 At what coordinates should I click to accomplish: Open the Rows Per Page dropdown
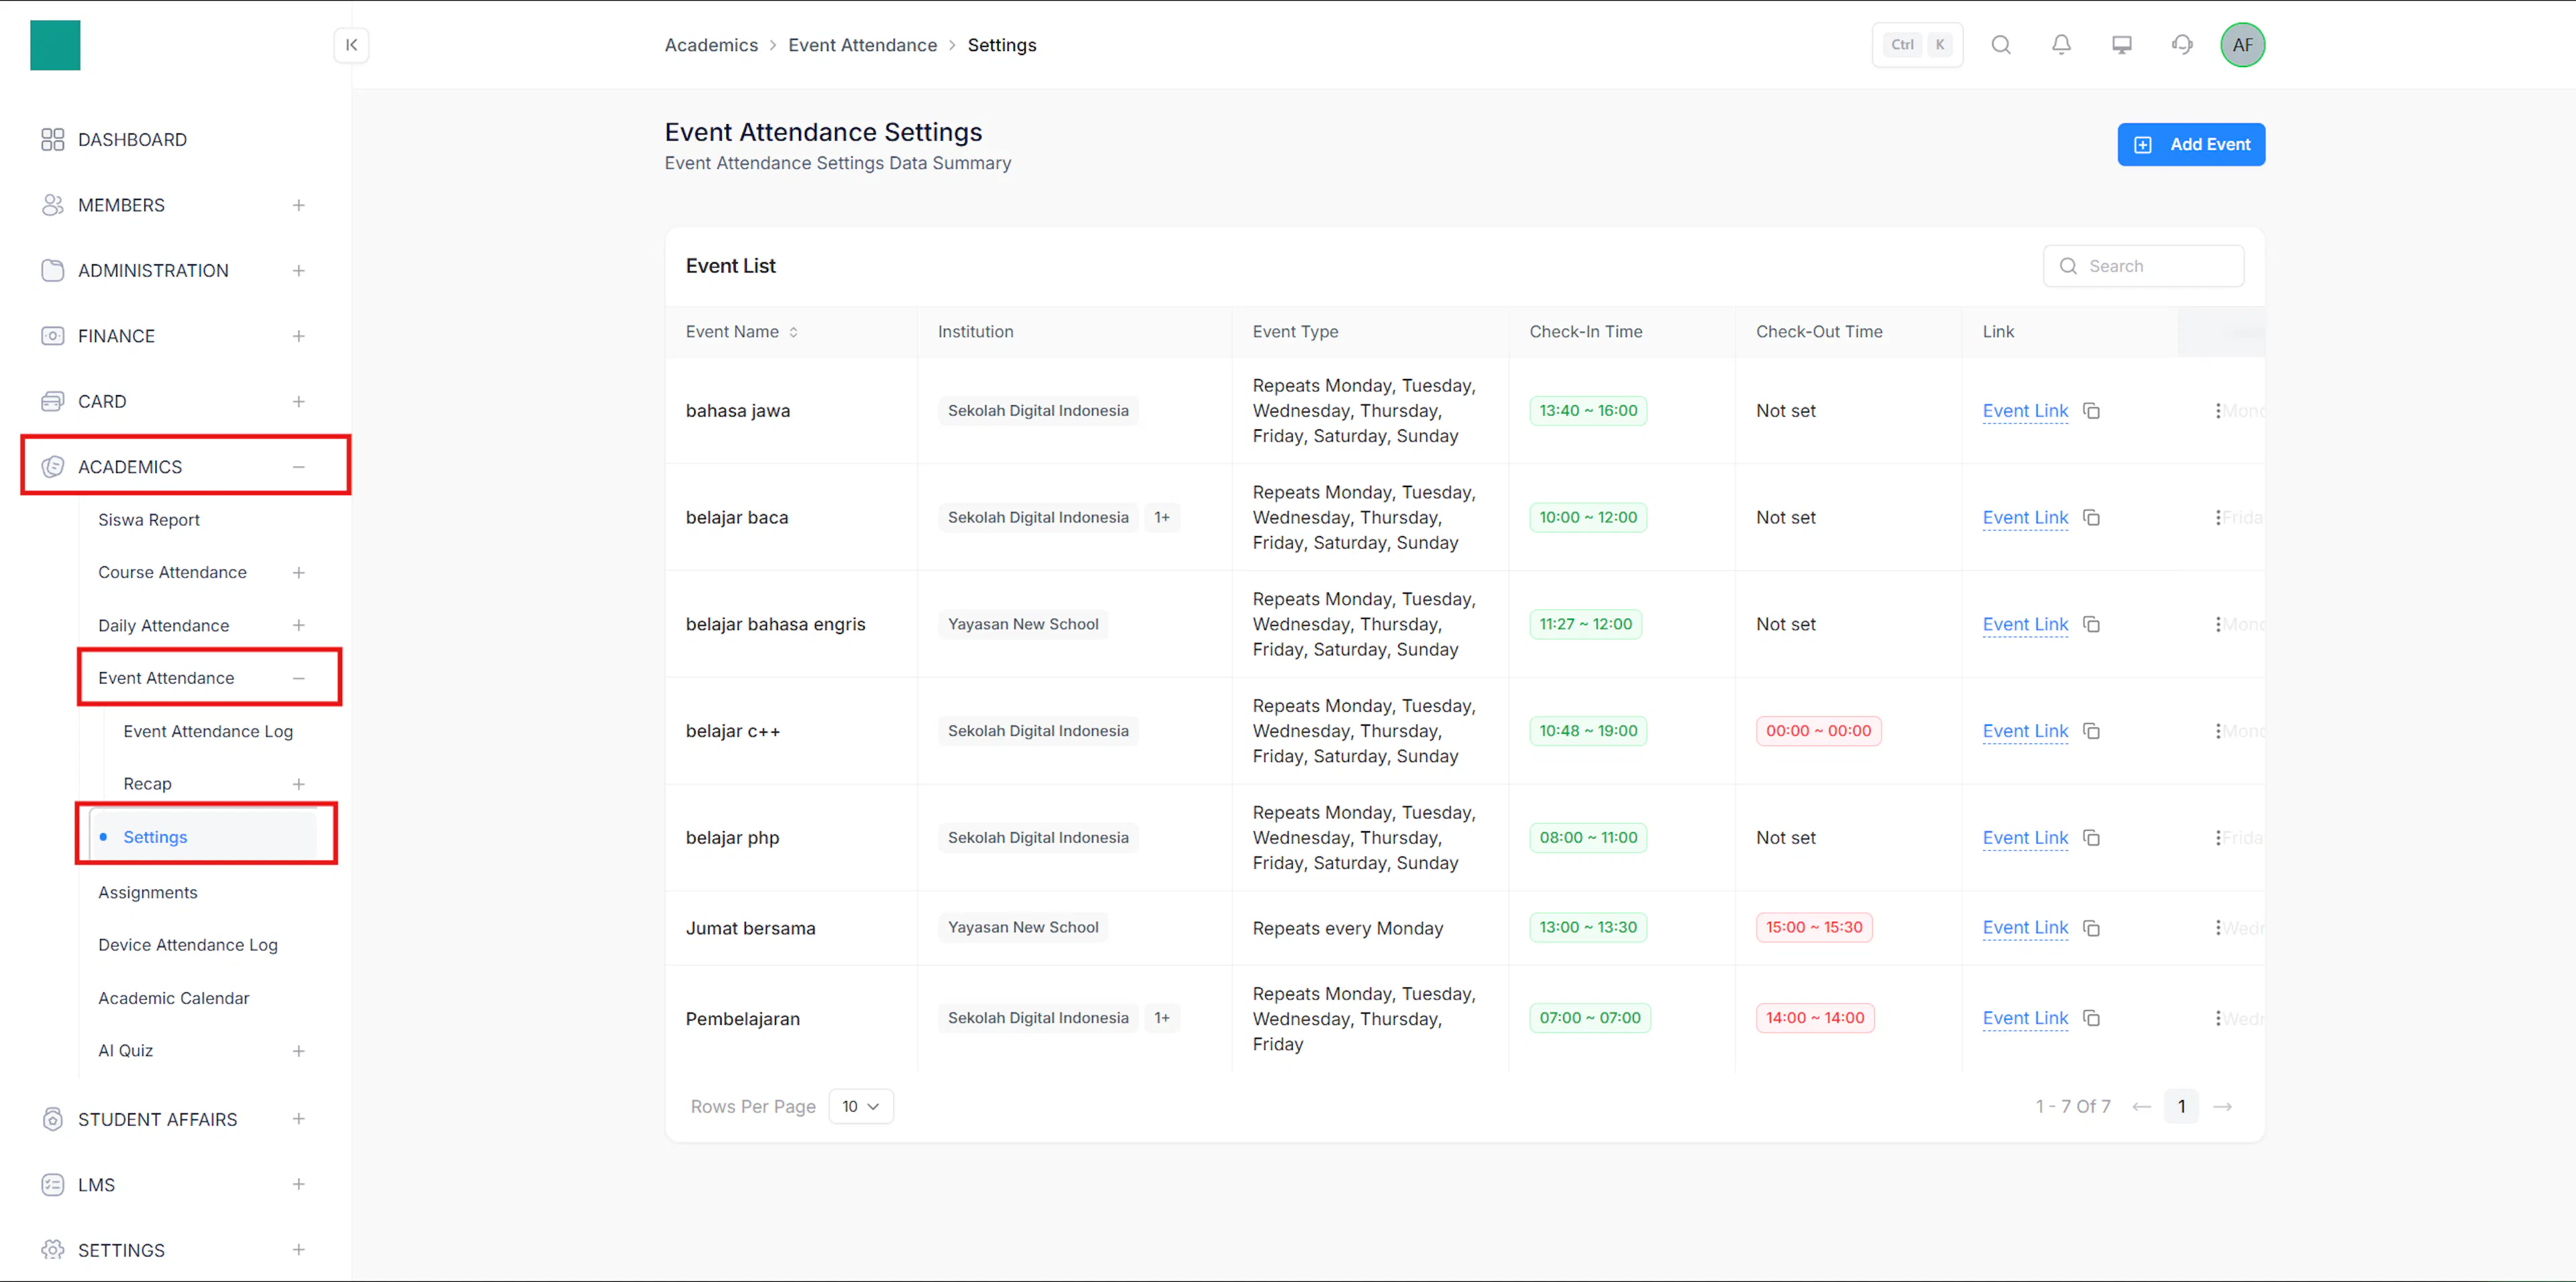(860, 1106)
